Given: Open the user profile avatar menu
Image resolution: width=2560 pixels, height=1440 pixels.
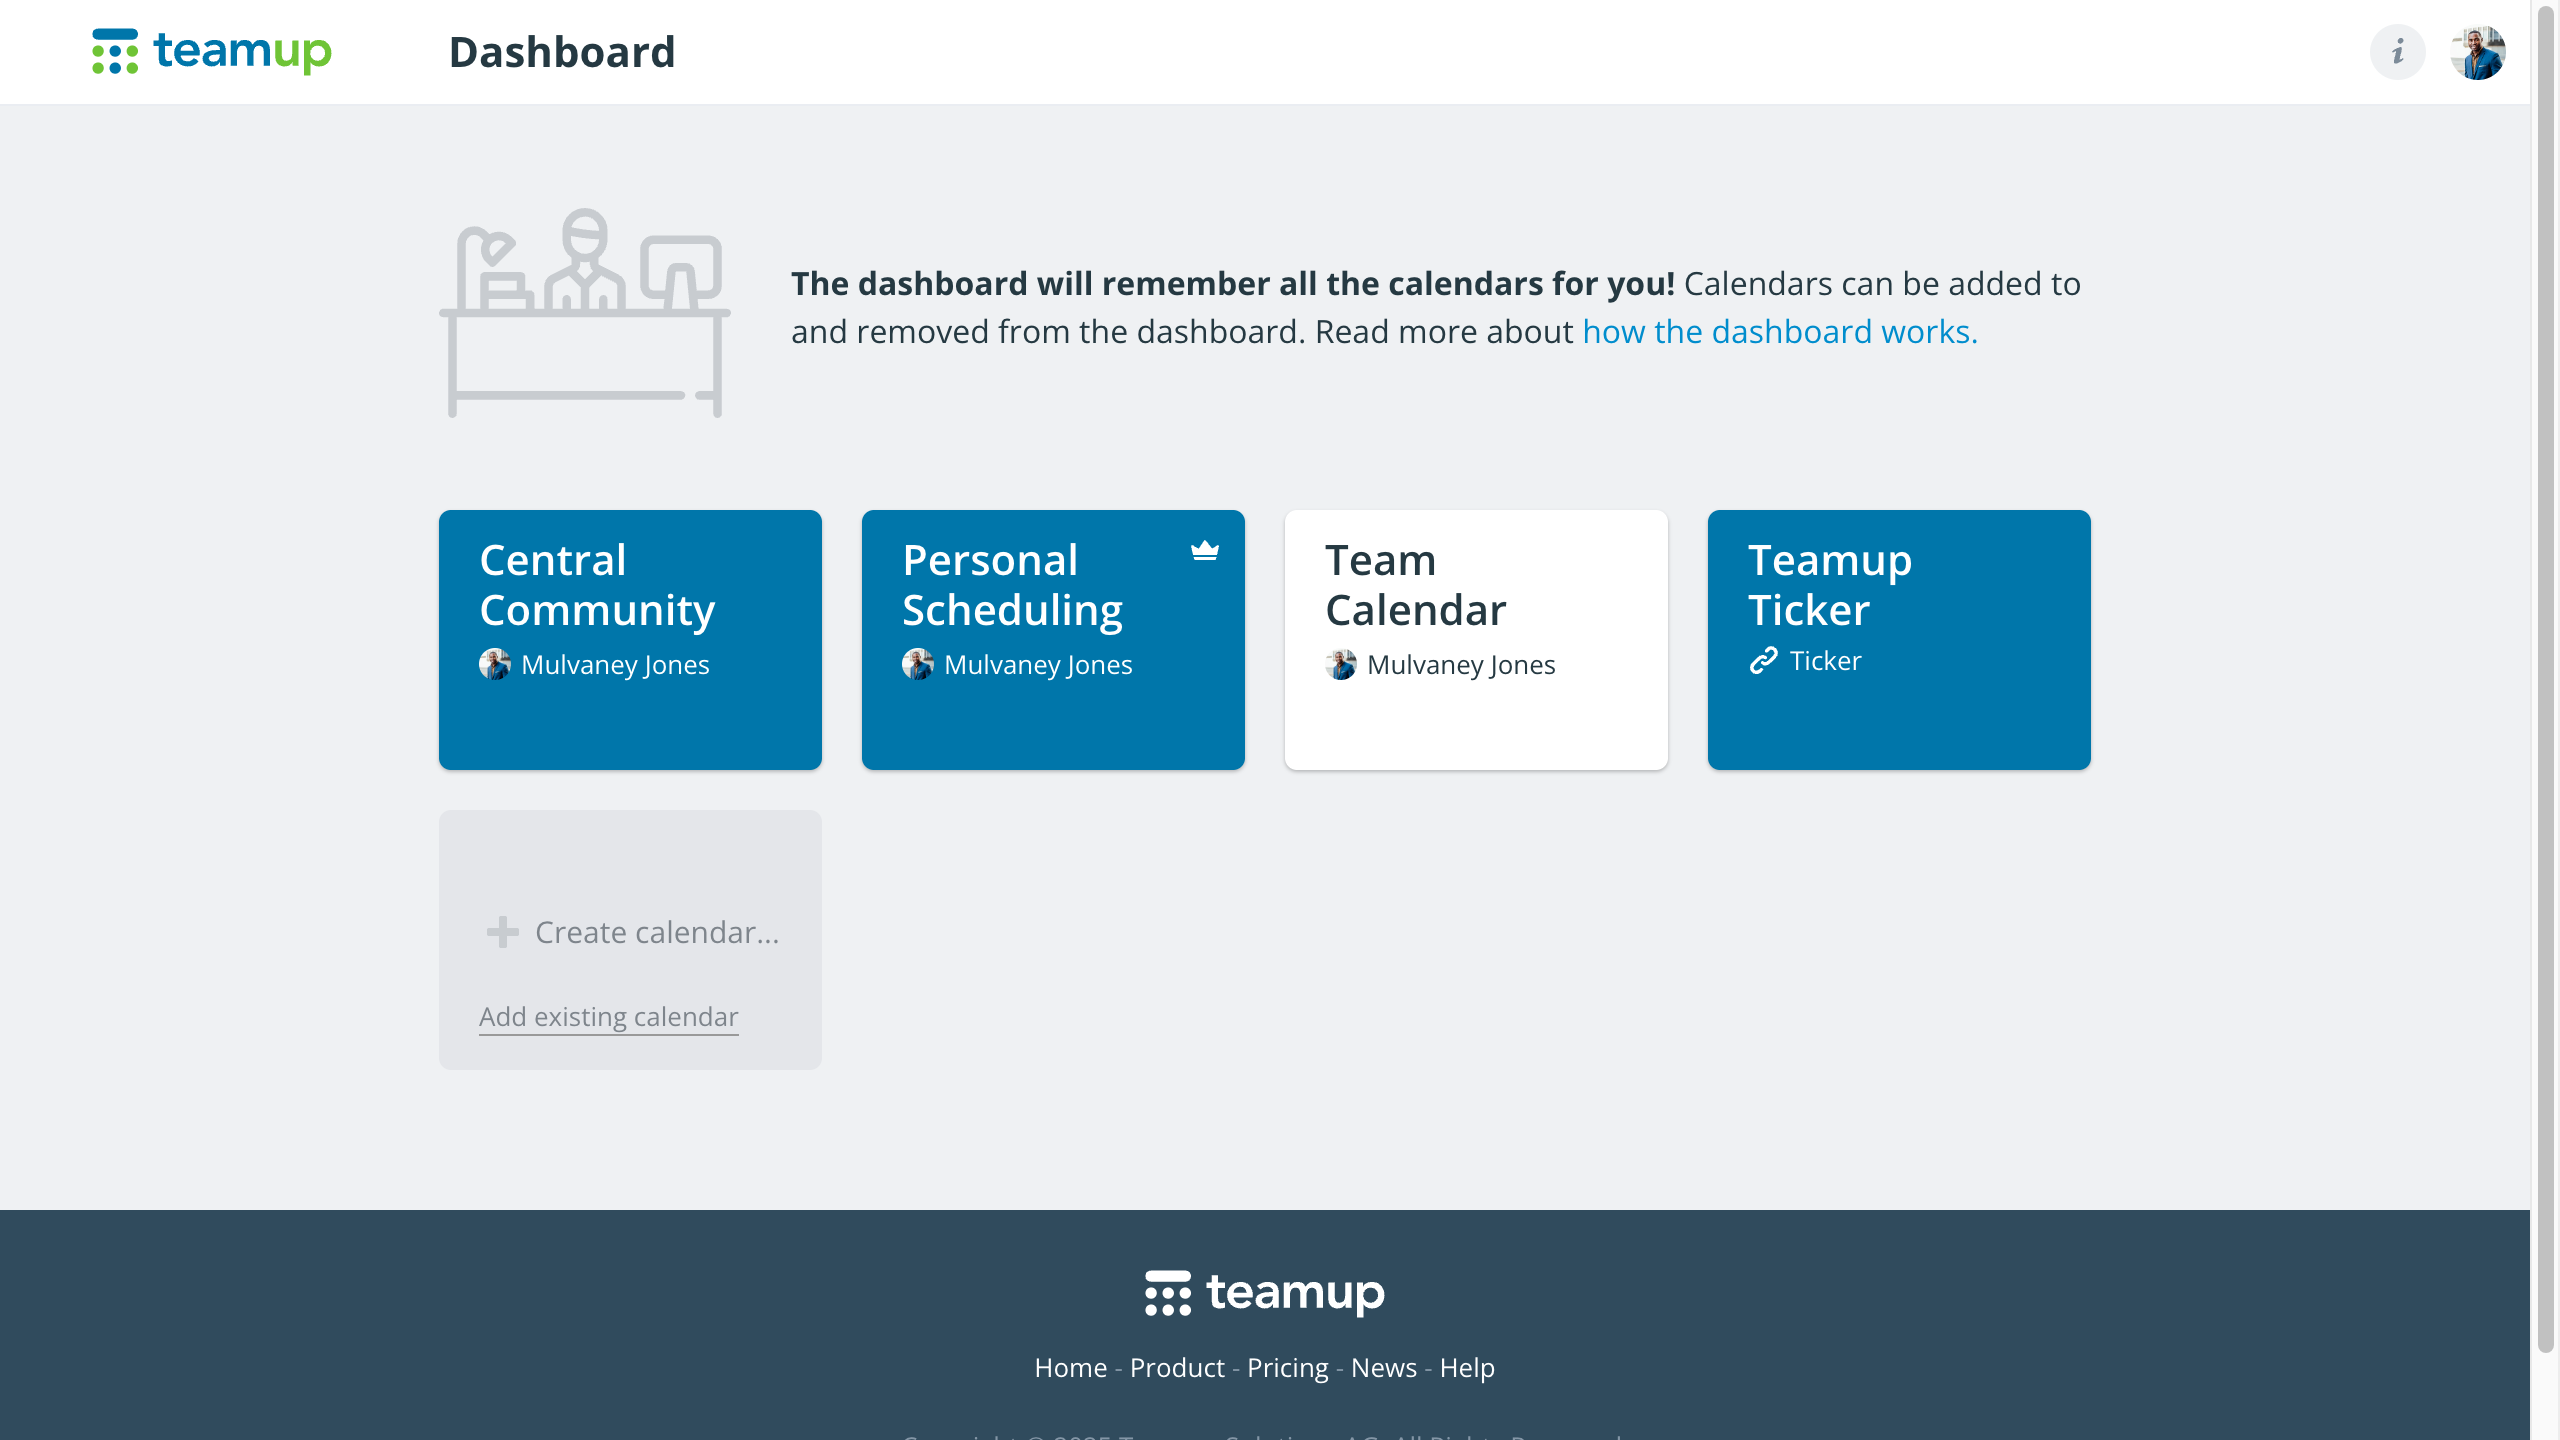Looking at the screenshot, I should [2477, 52].
